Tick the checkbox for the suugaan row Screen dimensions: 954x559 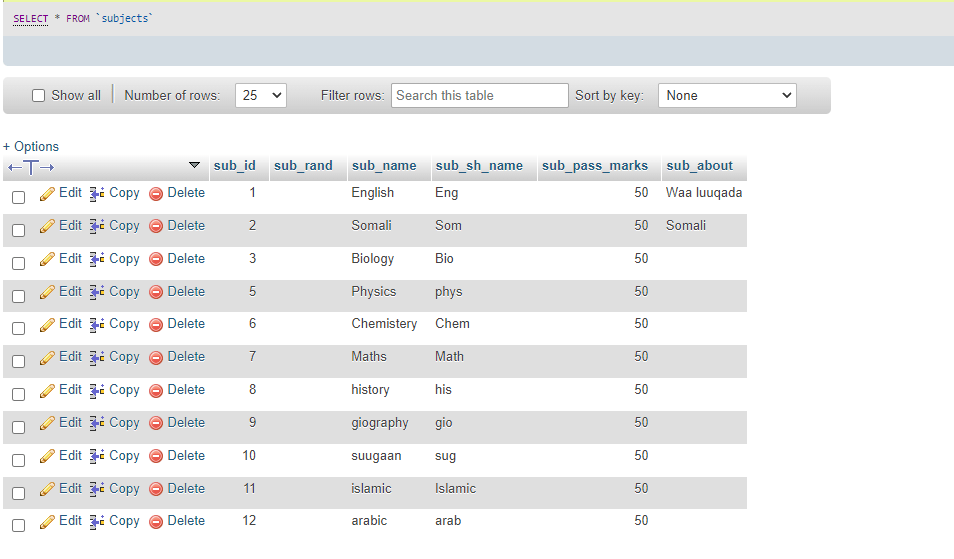click(x=19, y=460)
